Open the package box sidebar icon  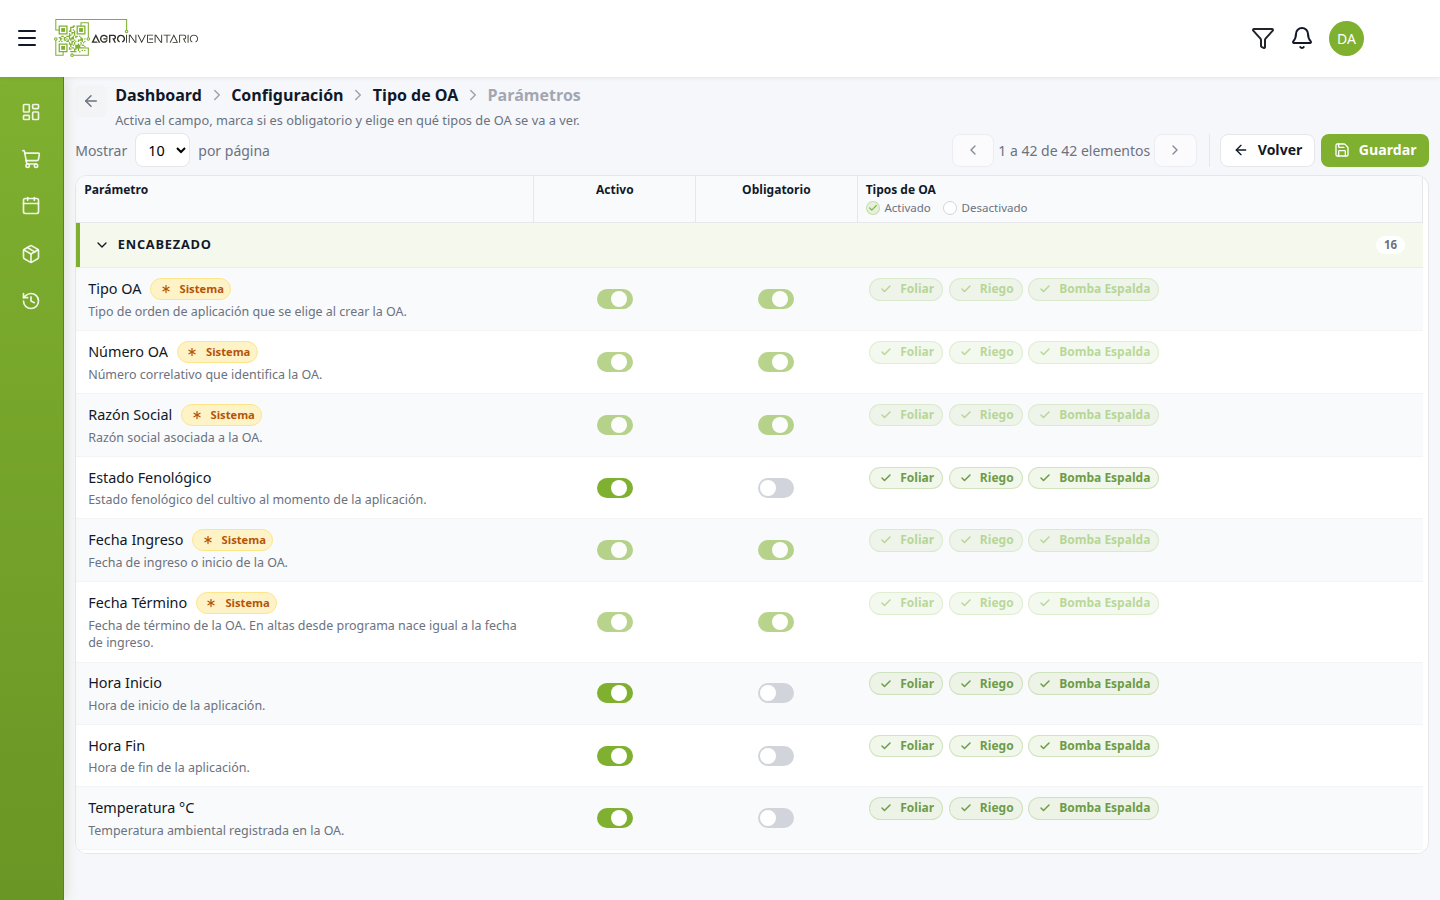(x=31, y=254)
